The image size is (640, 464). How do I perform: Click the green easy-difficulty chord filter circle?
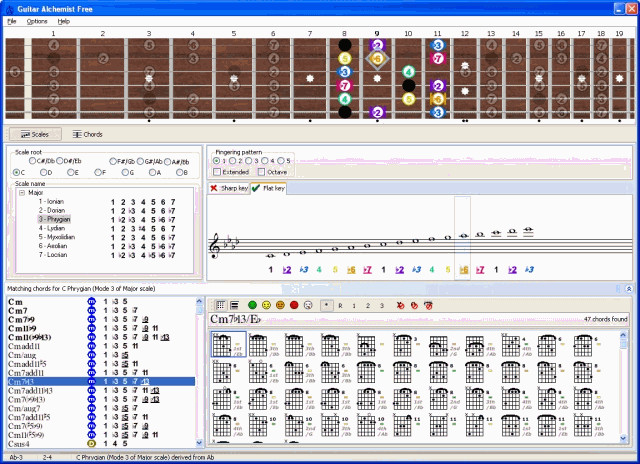253,304
